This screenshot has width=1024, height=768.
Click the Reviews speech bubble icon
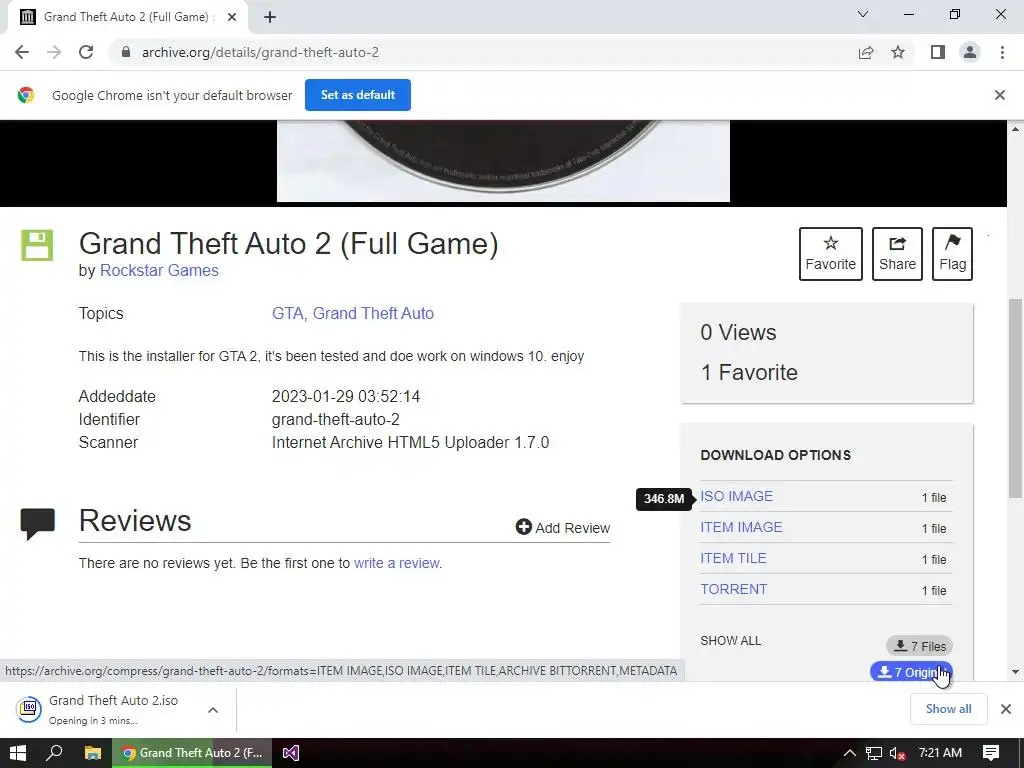click(x=38, y=524)
